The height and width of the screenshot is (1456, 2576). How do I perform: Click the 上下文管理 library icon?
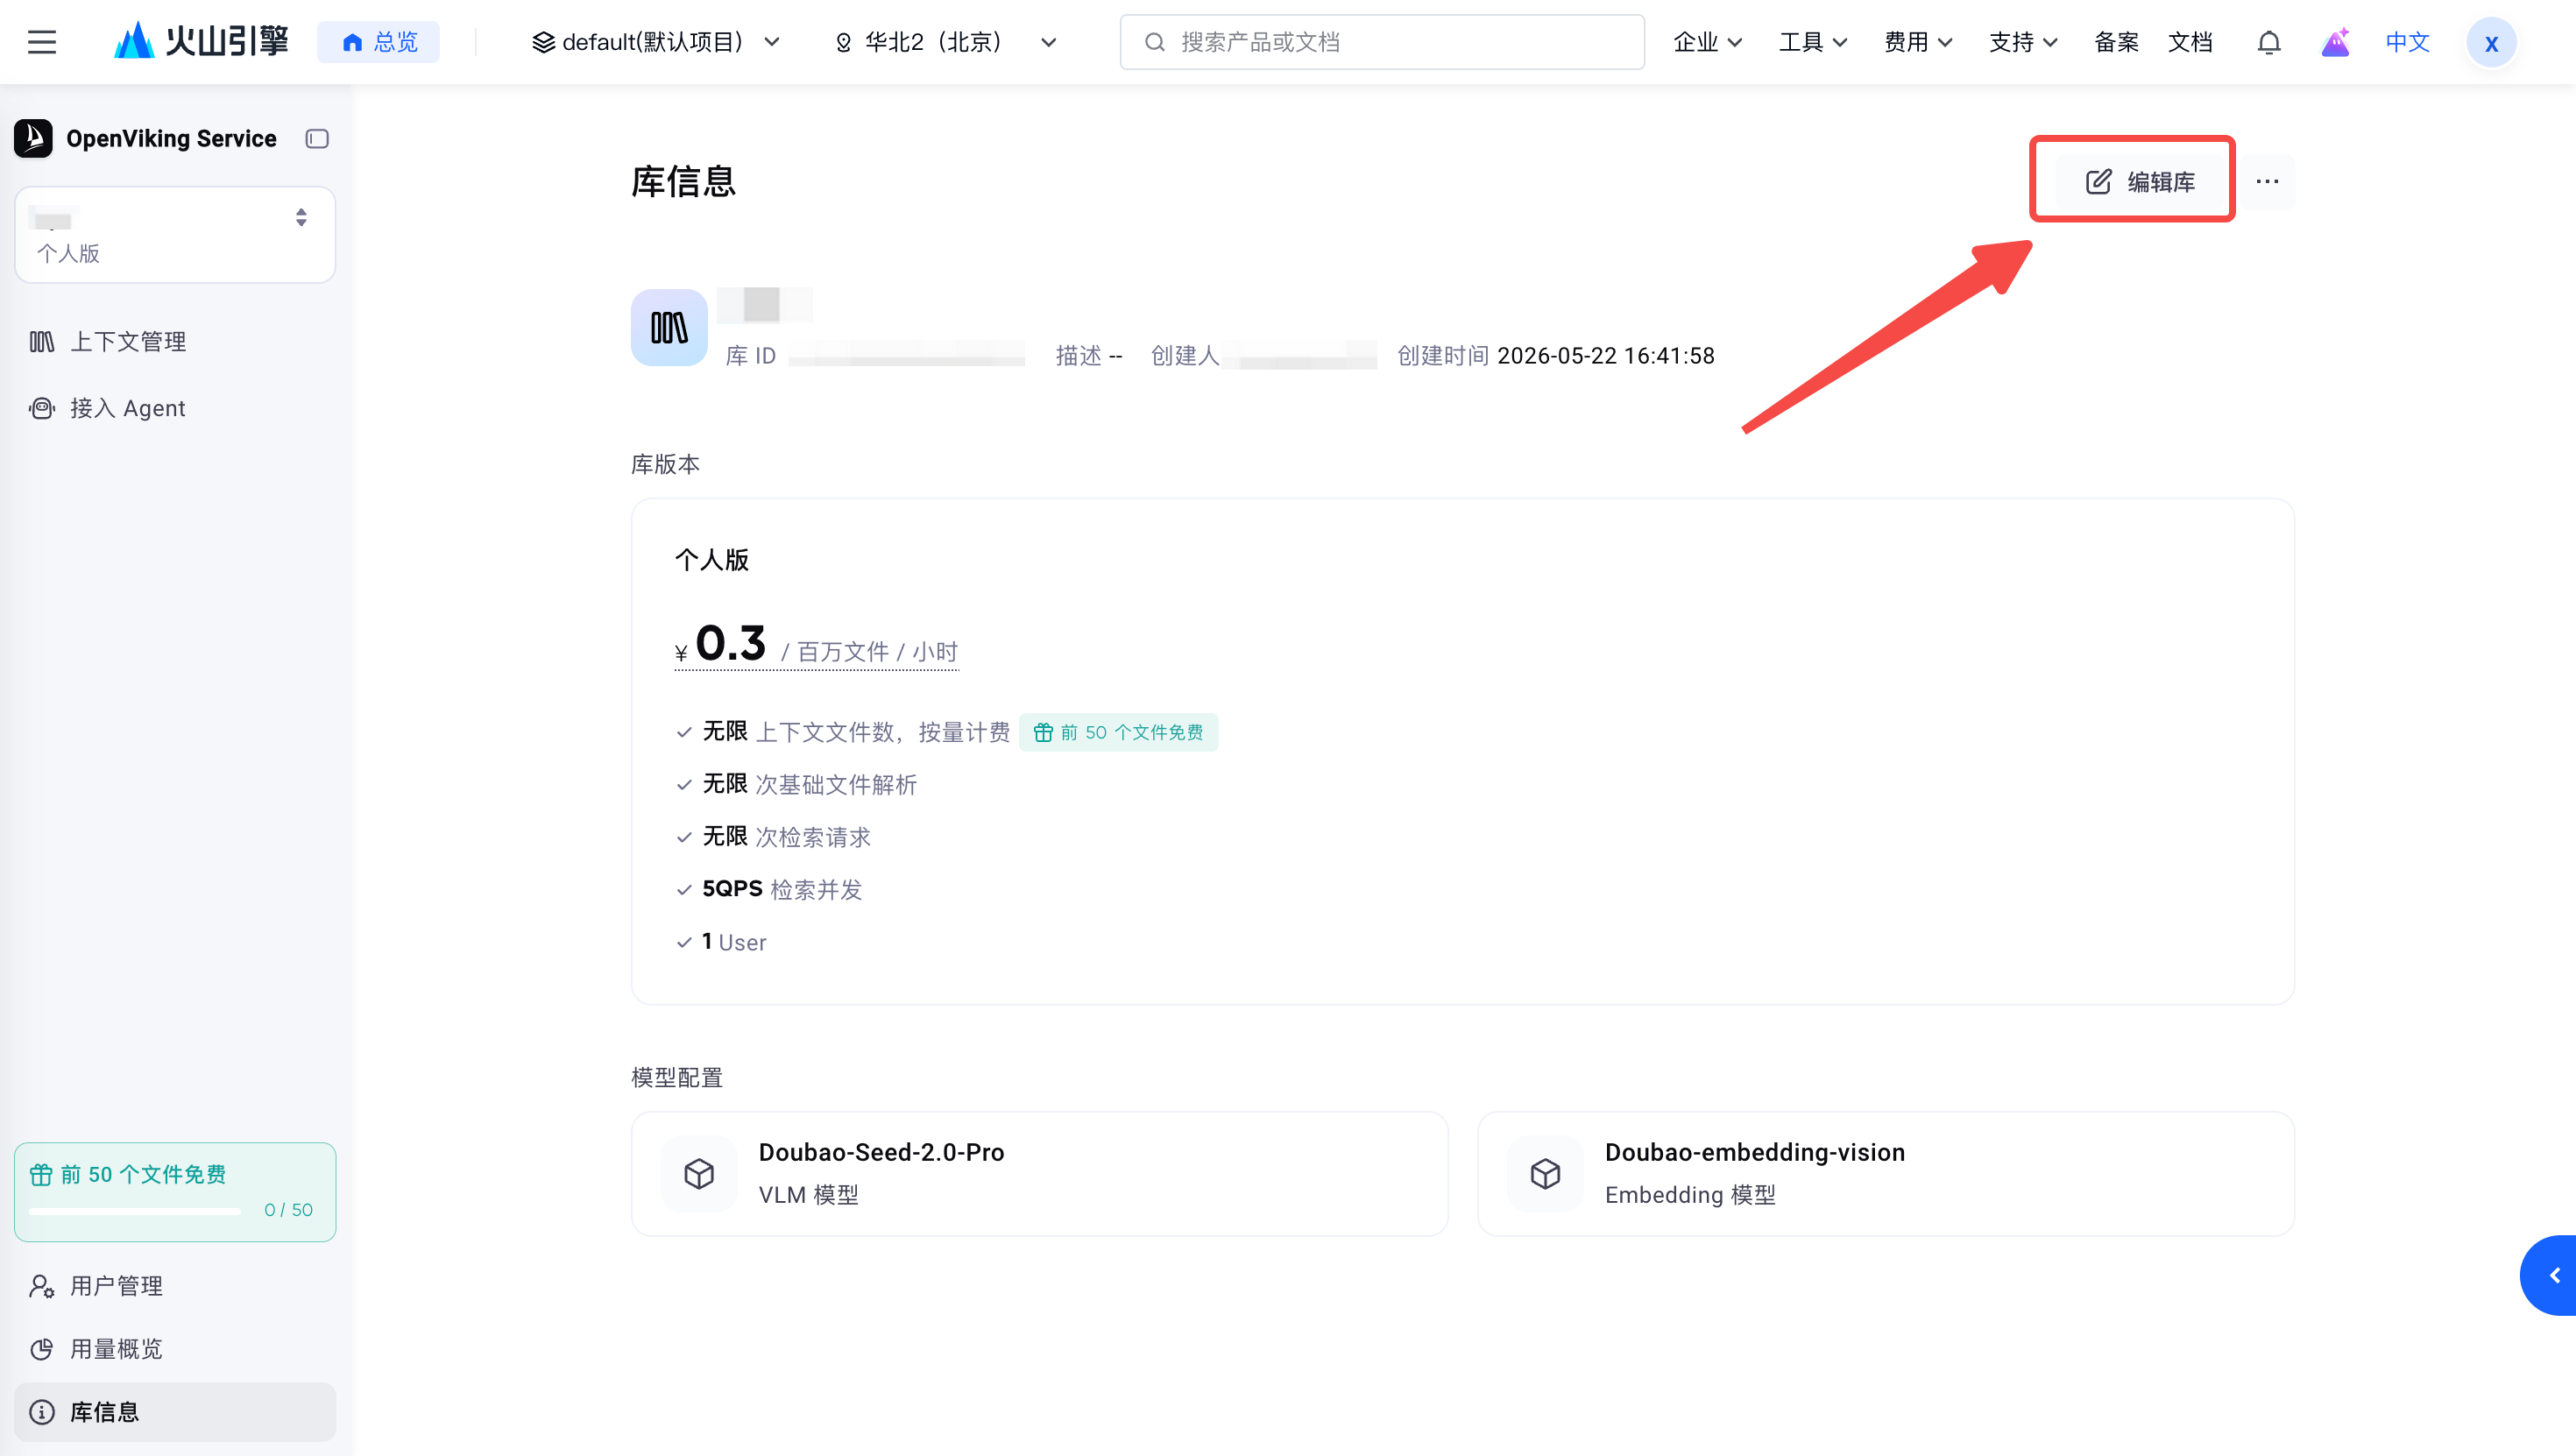click(x=42, y=342)
